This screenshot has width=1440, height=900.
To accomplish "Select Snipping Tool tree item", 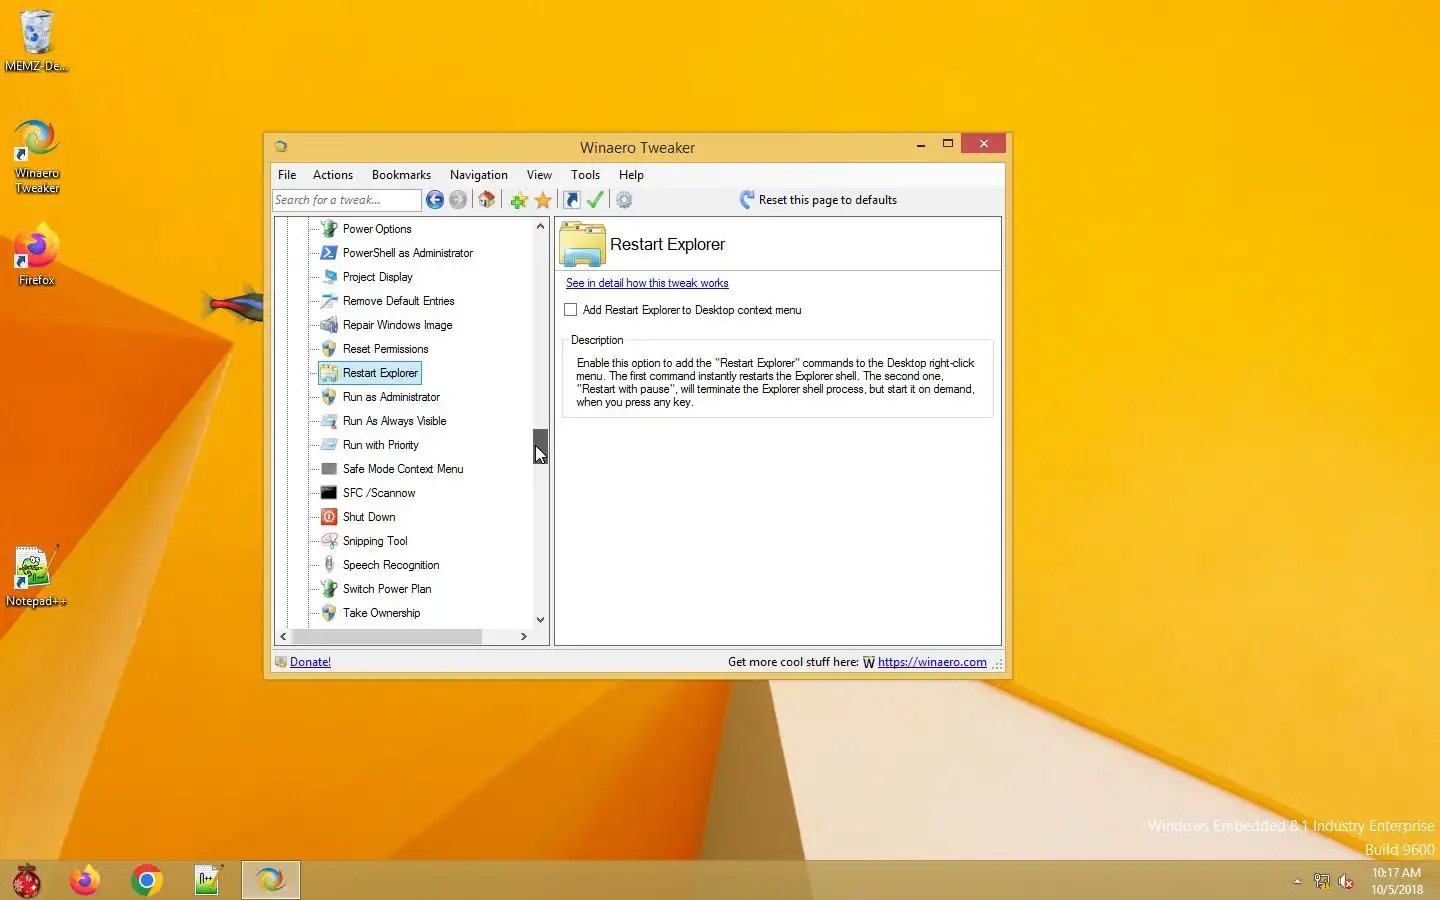I will (375, 541).
